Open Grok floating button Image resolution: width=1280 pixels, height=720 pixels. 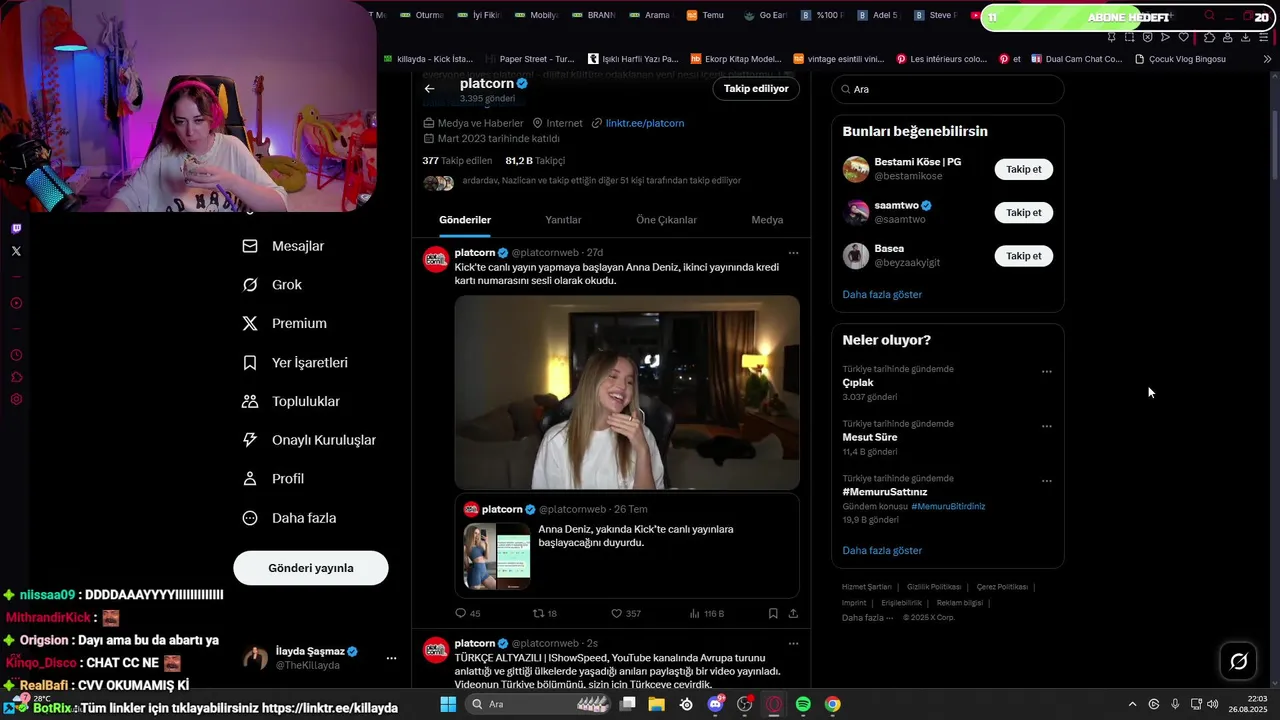[1238, 661]
